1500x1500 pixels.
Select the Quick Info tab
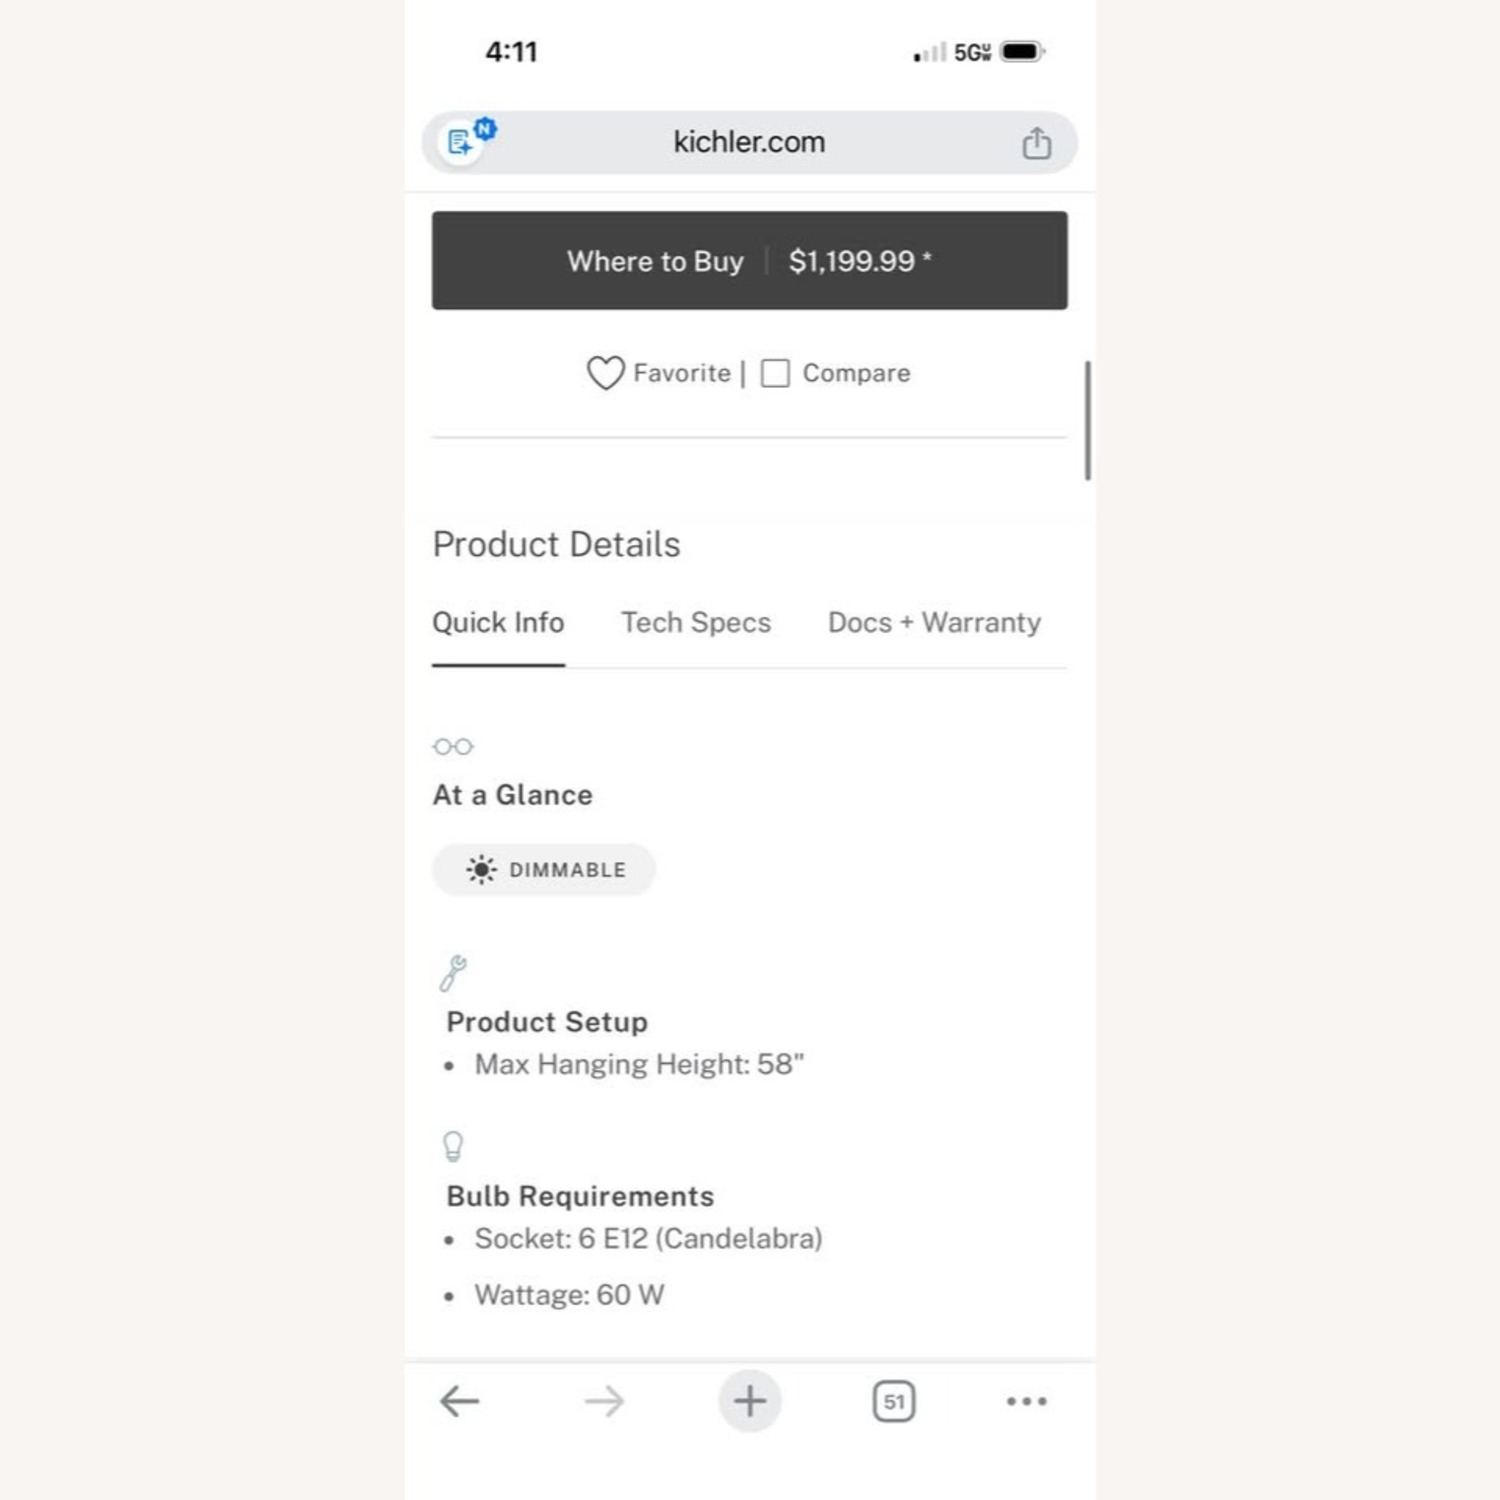click(x=498, y=622)
